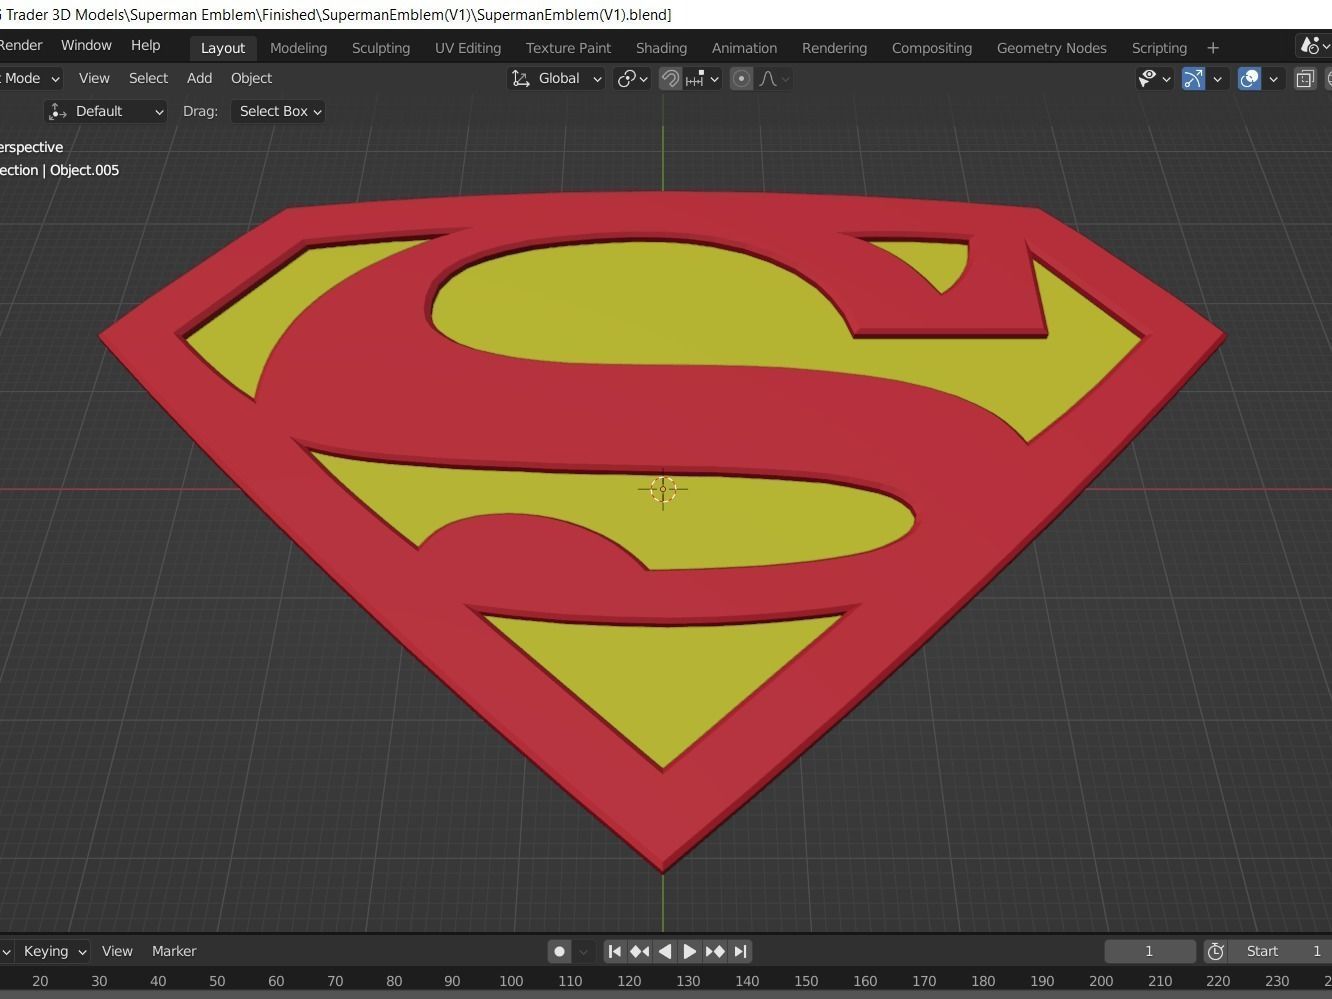
Task: Toggle auto keying record button
Action: [x=559, y=951]
